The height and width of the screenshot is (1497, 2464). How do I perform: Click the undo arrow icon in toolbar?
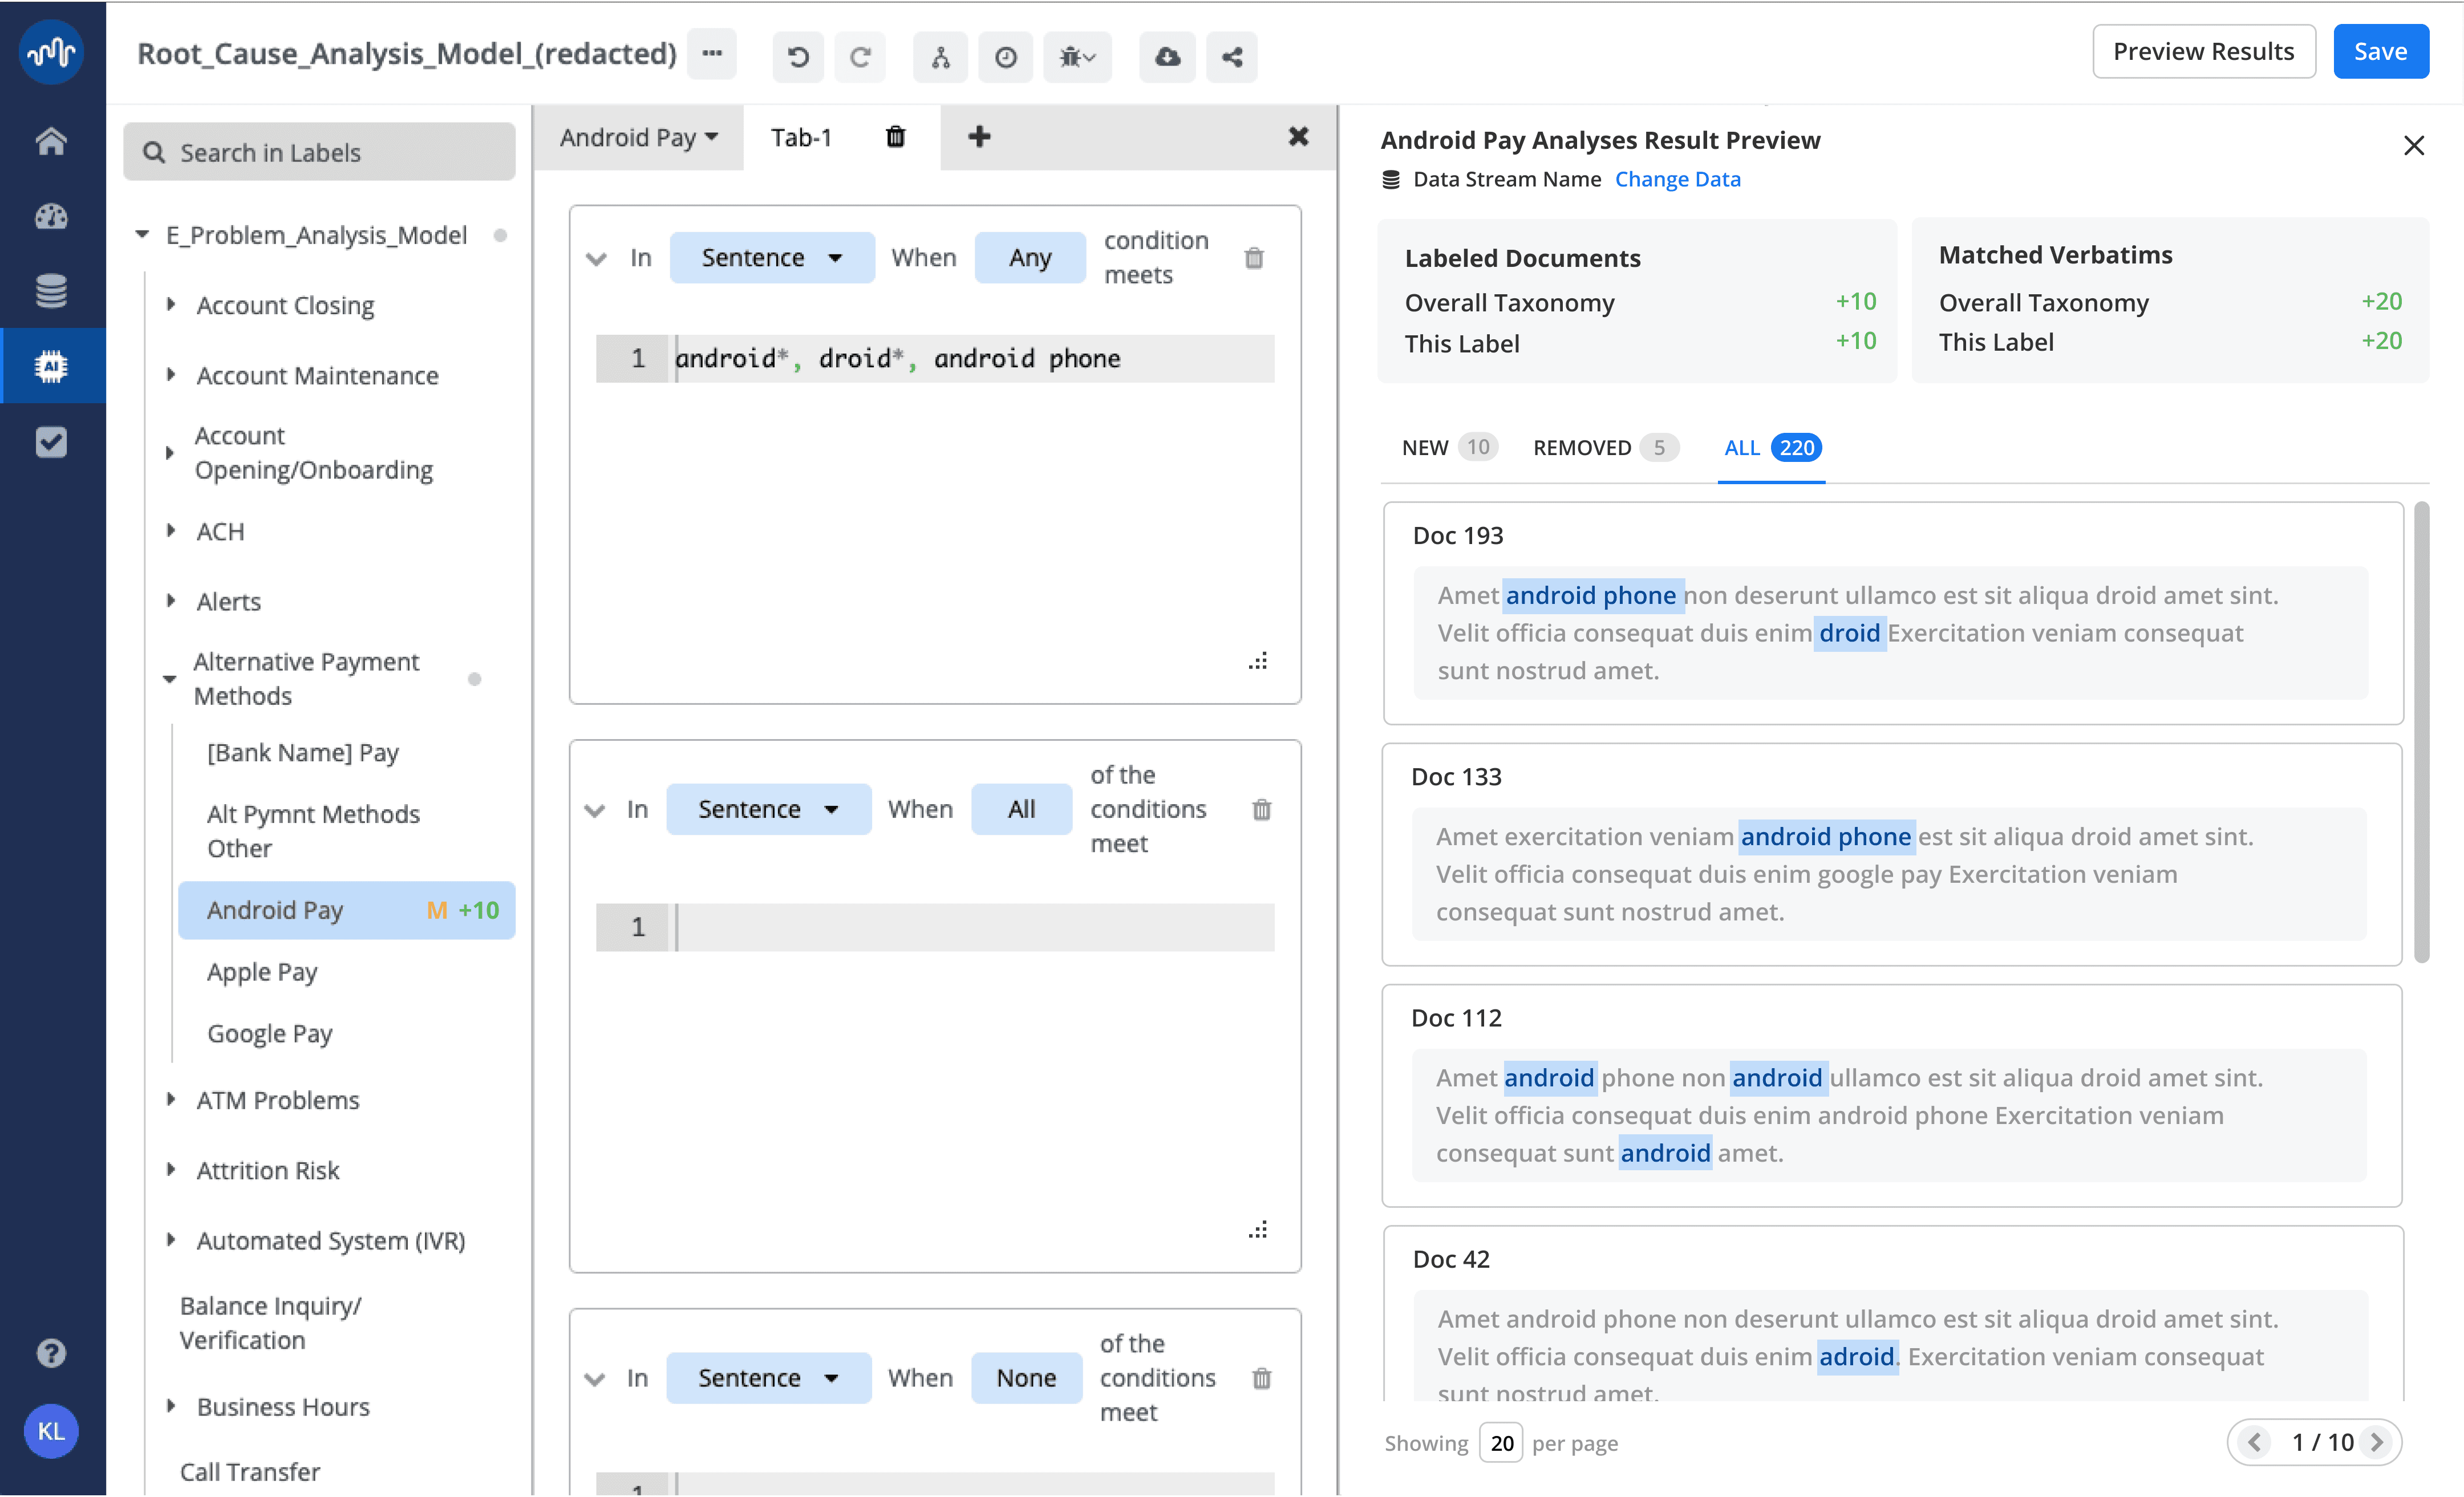[797, 57]
